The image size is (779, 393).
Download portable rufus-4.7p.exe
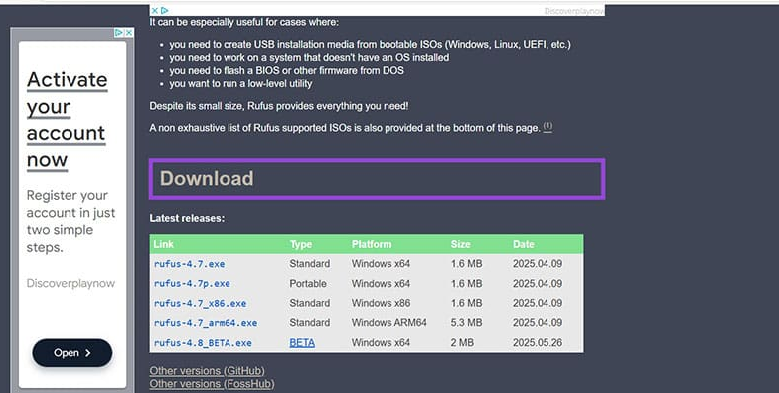coord(191,284)
